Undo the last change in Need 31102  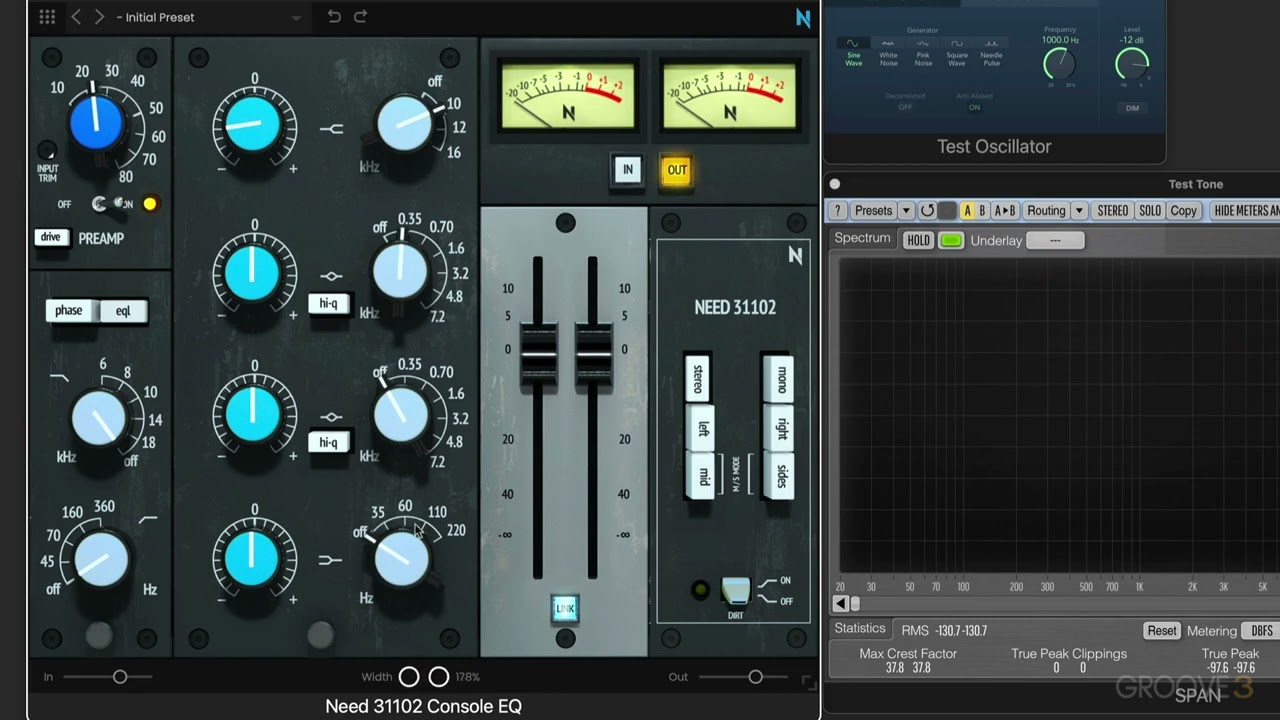(x=334, y=16)
